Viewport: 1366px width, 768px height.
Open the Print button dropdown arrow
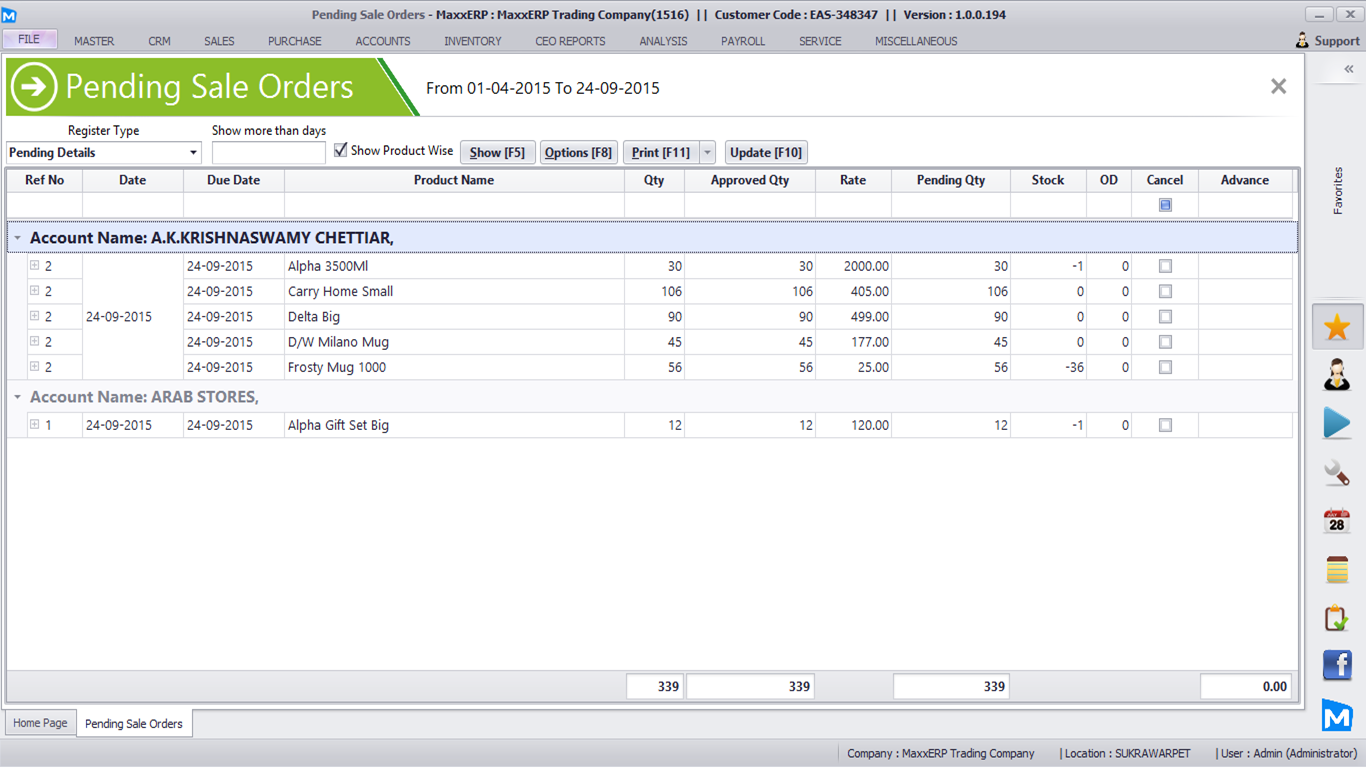point(707,152)
